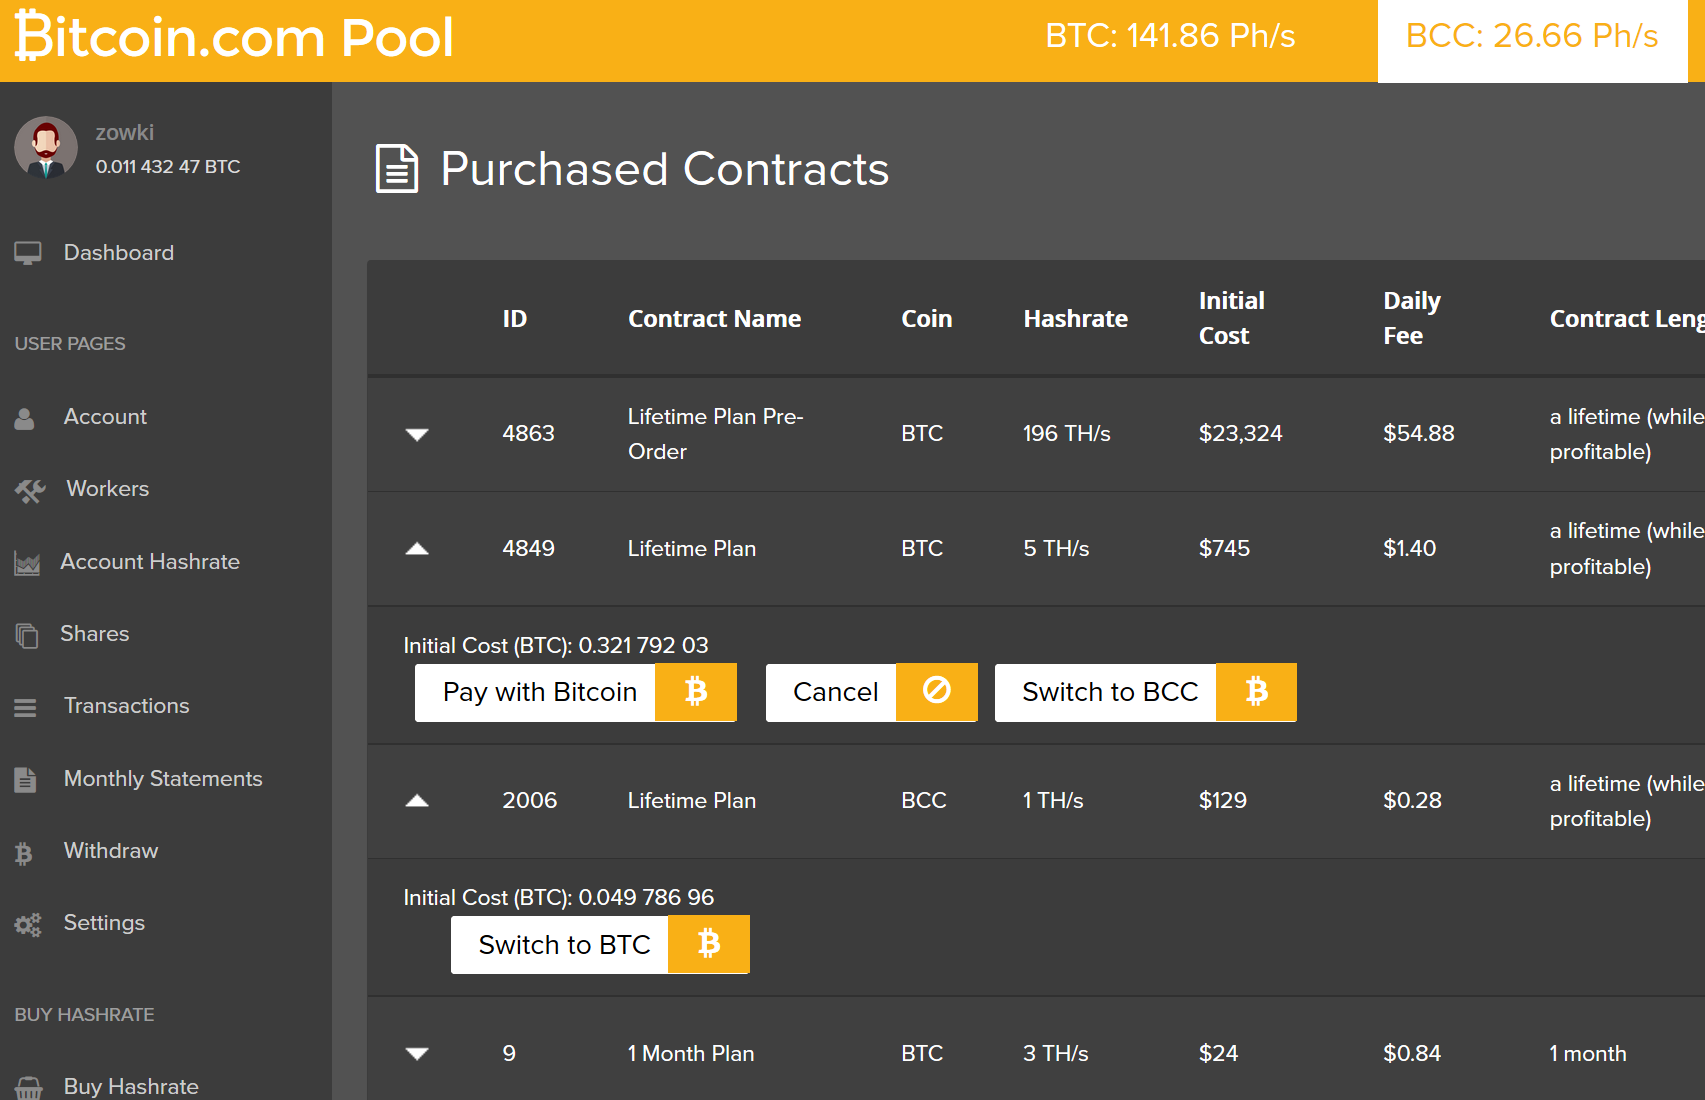Open Buy Hashrate page
1705x1100 pixels.
(131, 1087)
